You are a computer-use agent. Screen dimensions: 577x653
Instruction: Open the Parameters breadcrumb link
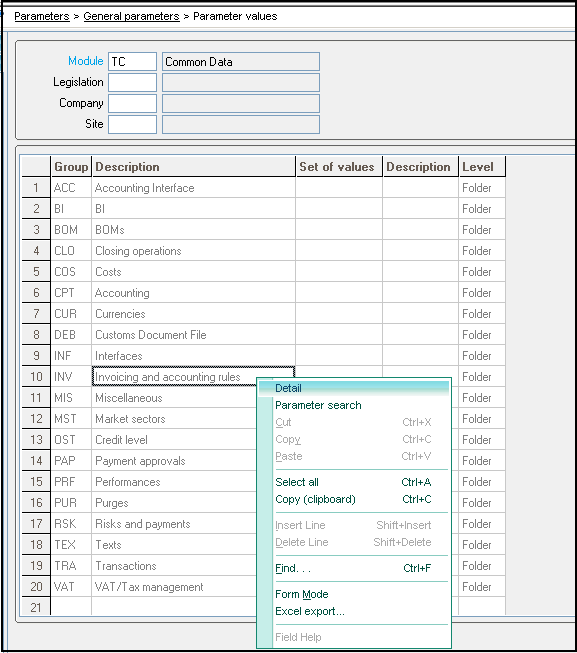(x=42, y=16)
